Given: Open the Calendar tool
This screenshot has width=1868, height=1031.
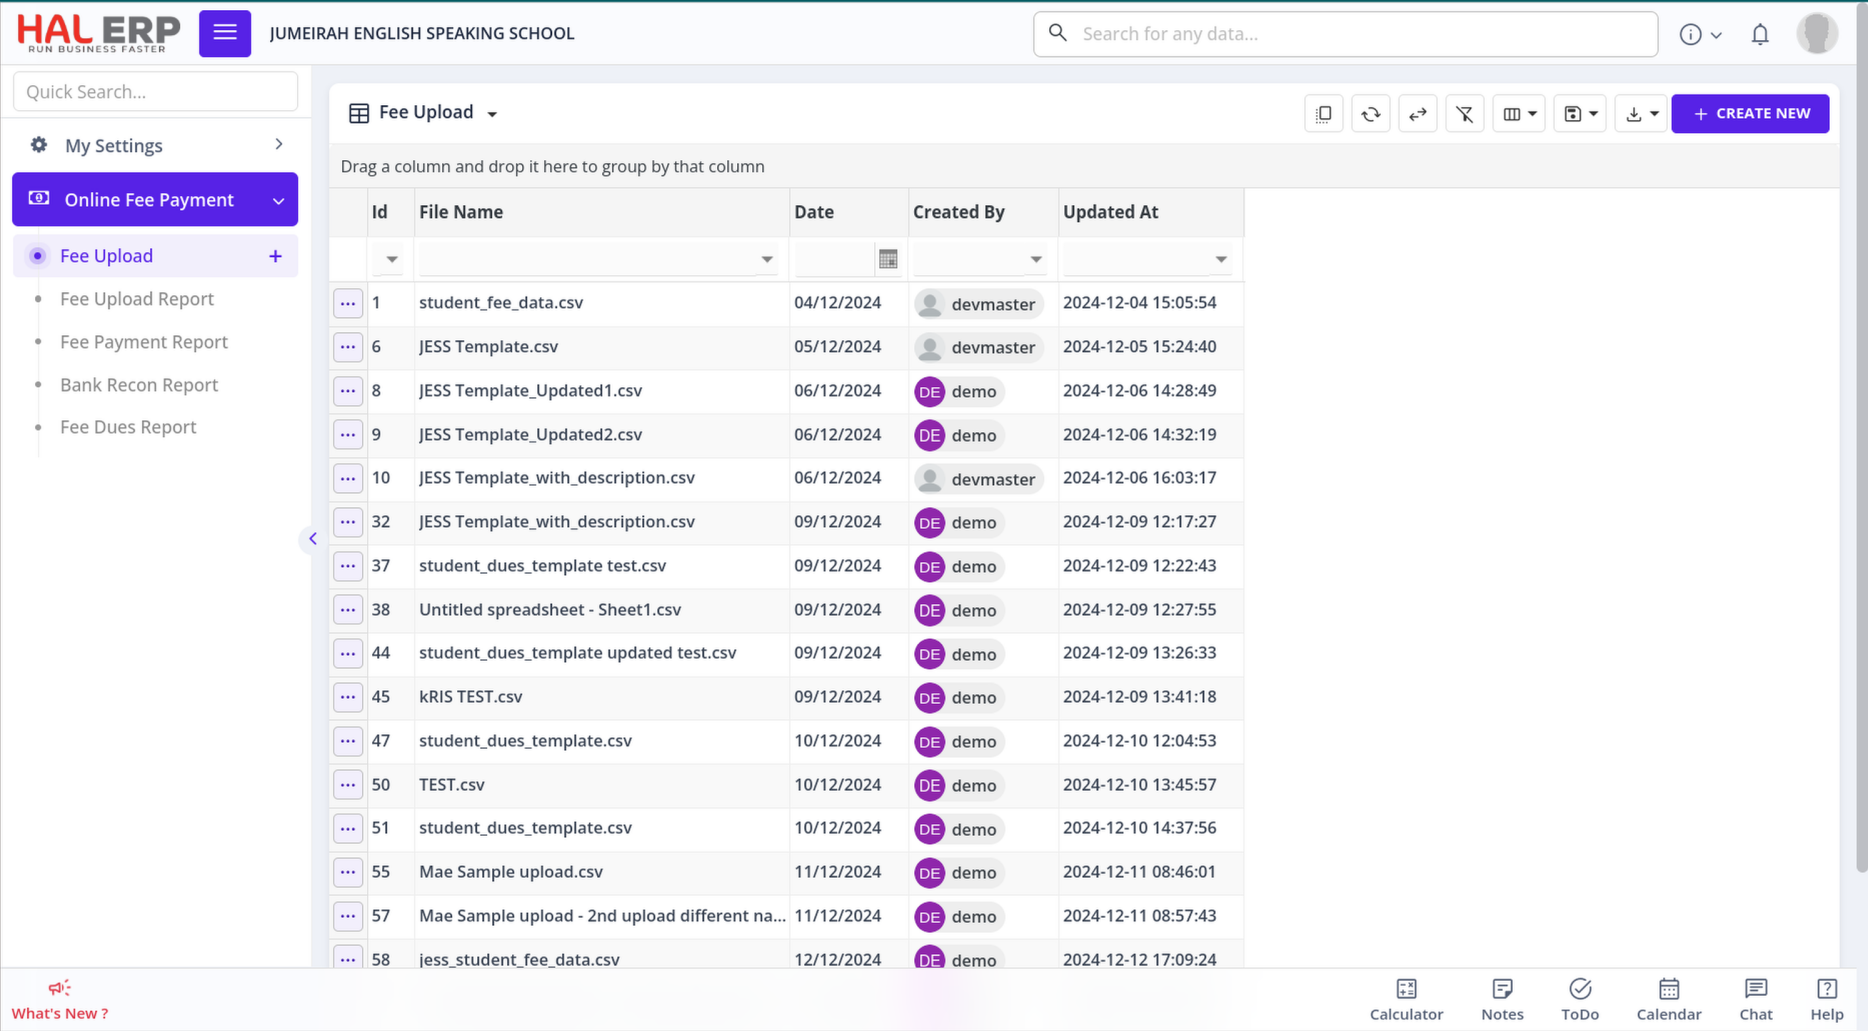Looking at the screenshot, I should 1669,1000.
